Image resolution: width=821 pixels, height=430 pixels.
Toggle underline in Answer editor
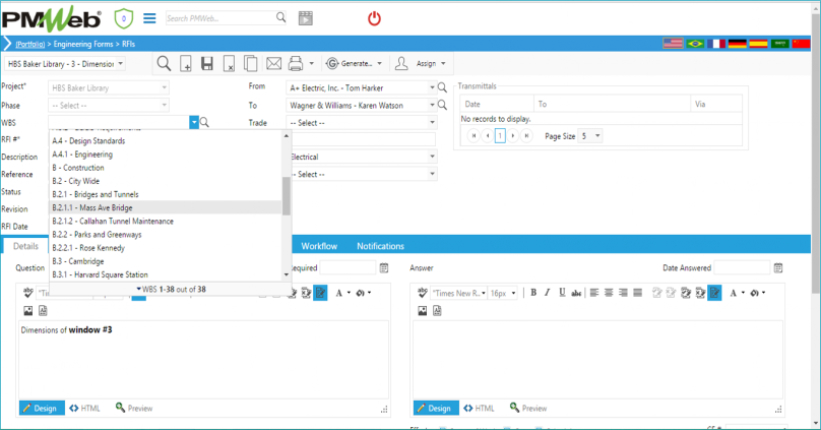(x=562, y=293)
